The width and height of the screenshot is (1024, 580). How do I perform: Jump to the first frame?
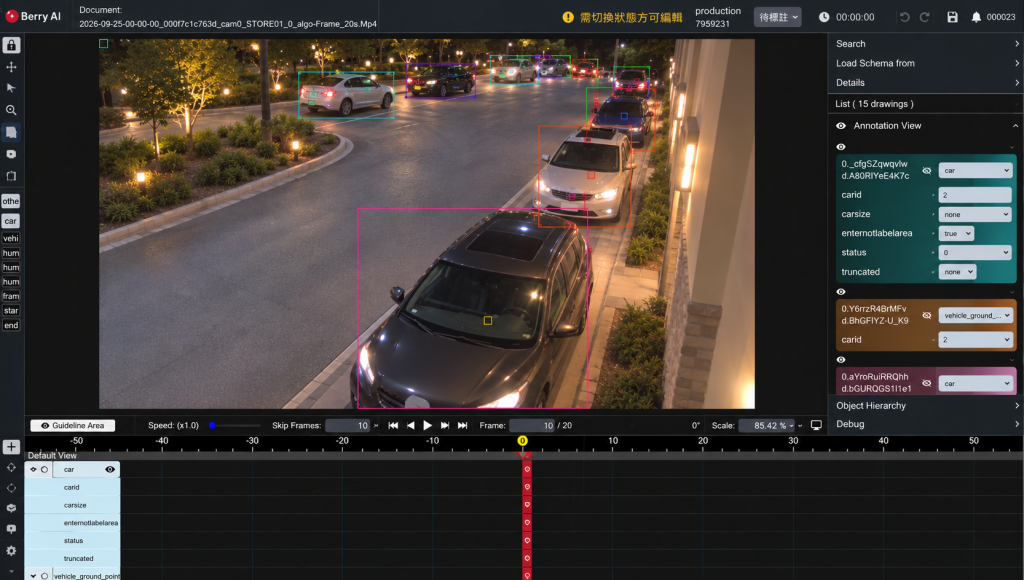393,425
